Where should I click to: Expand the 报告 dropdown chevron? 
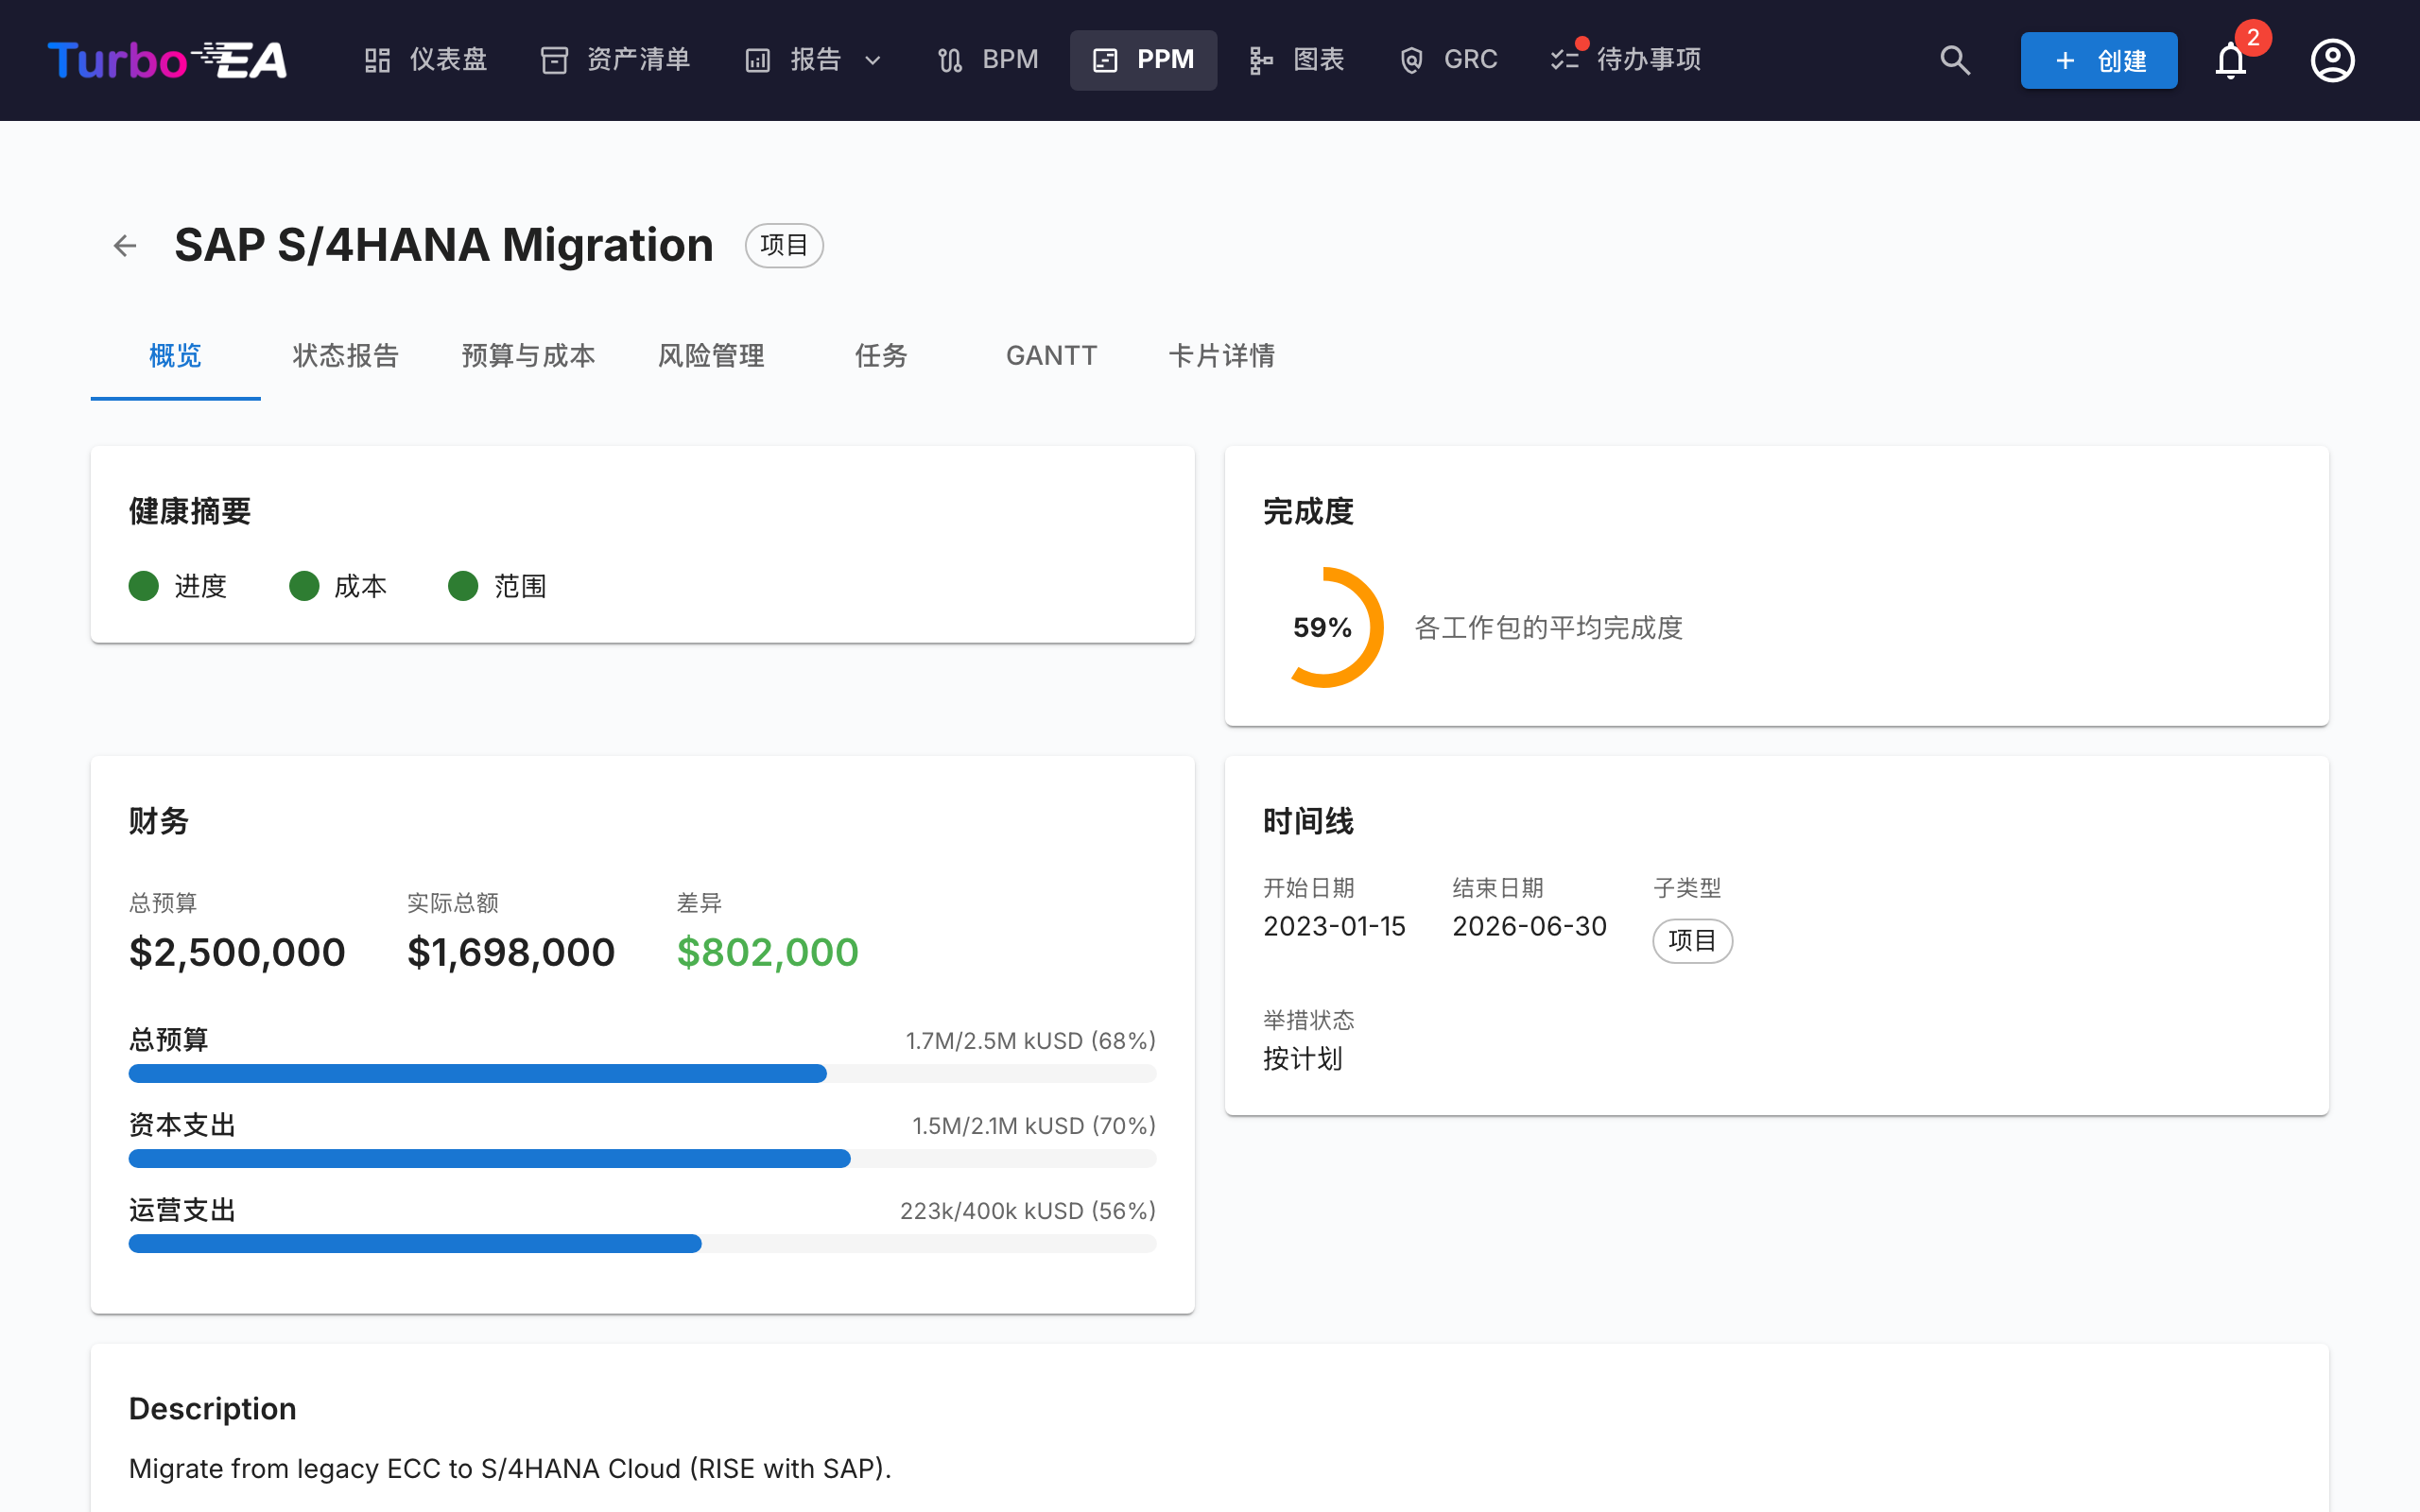pos(873,60)
